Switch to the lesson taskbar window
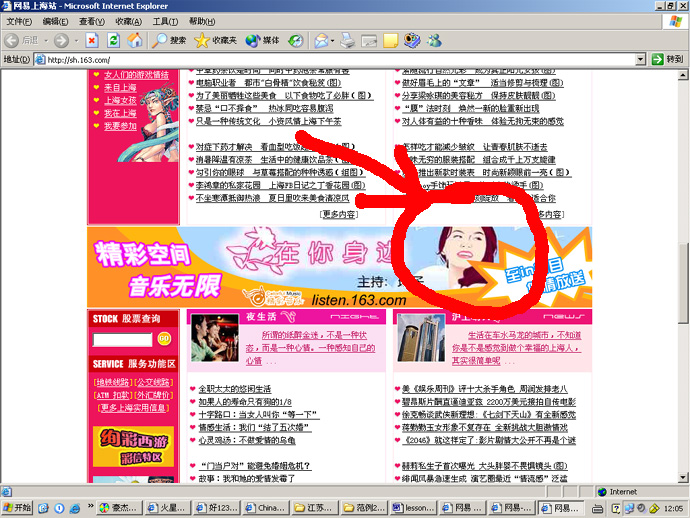Viewport: 690px width, 518px height. coord(414,508)
